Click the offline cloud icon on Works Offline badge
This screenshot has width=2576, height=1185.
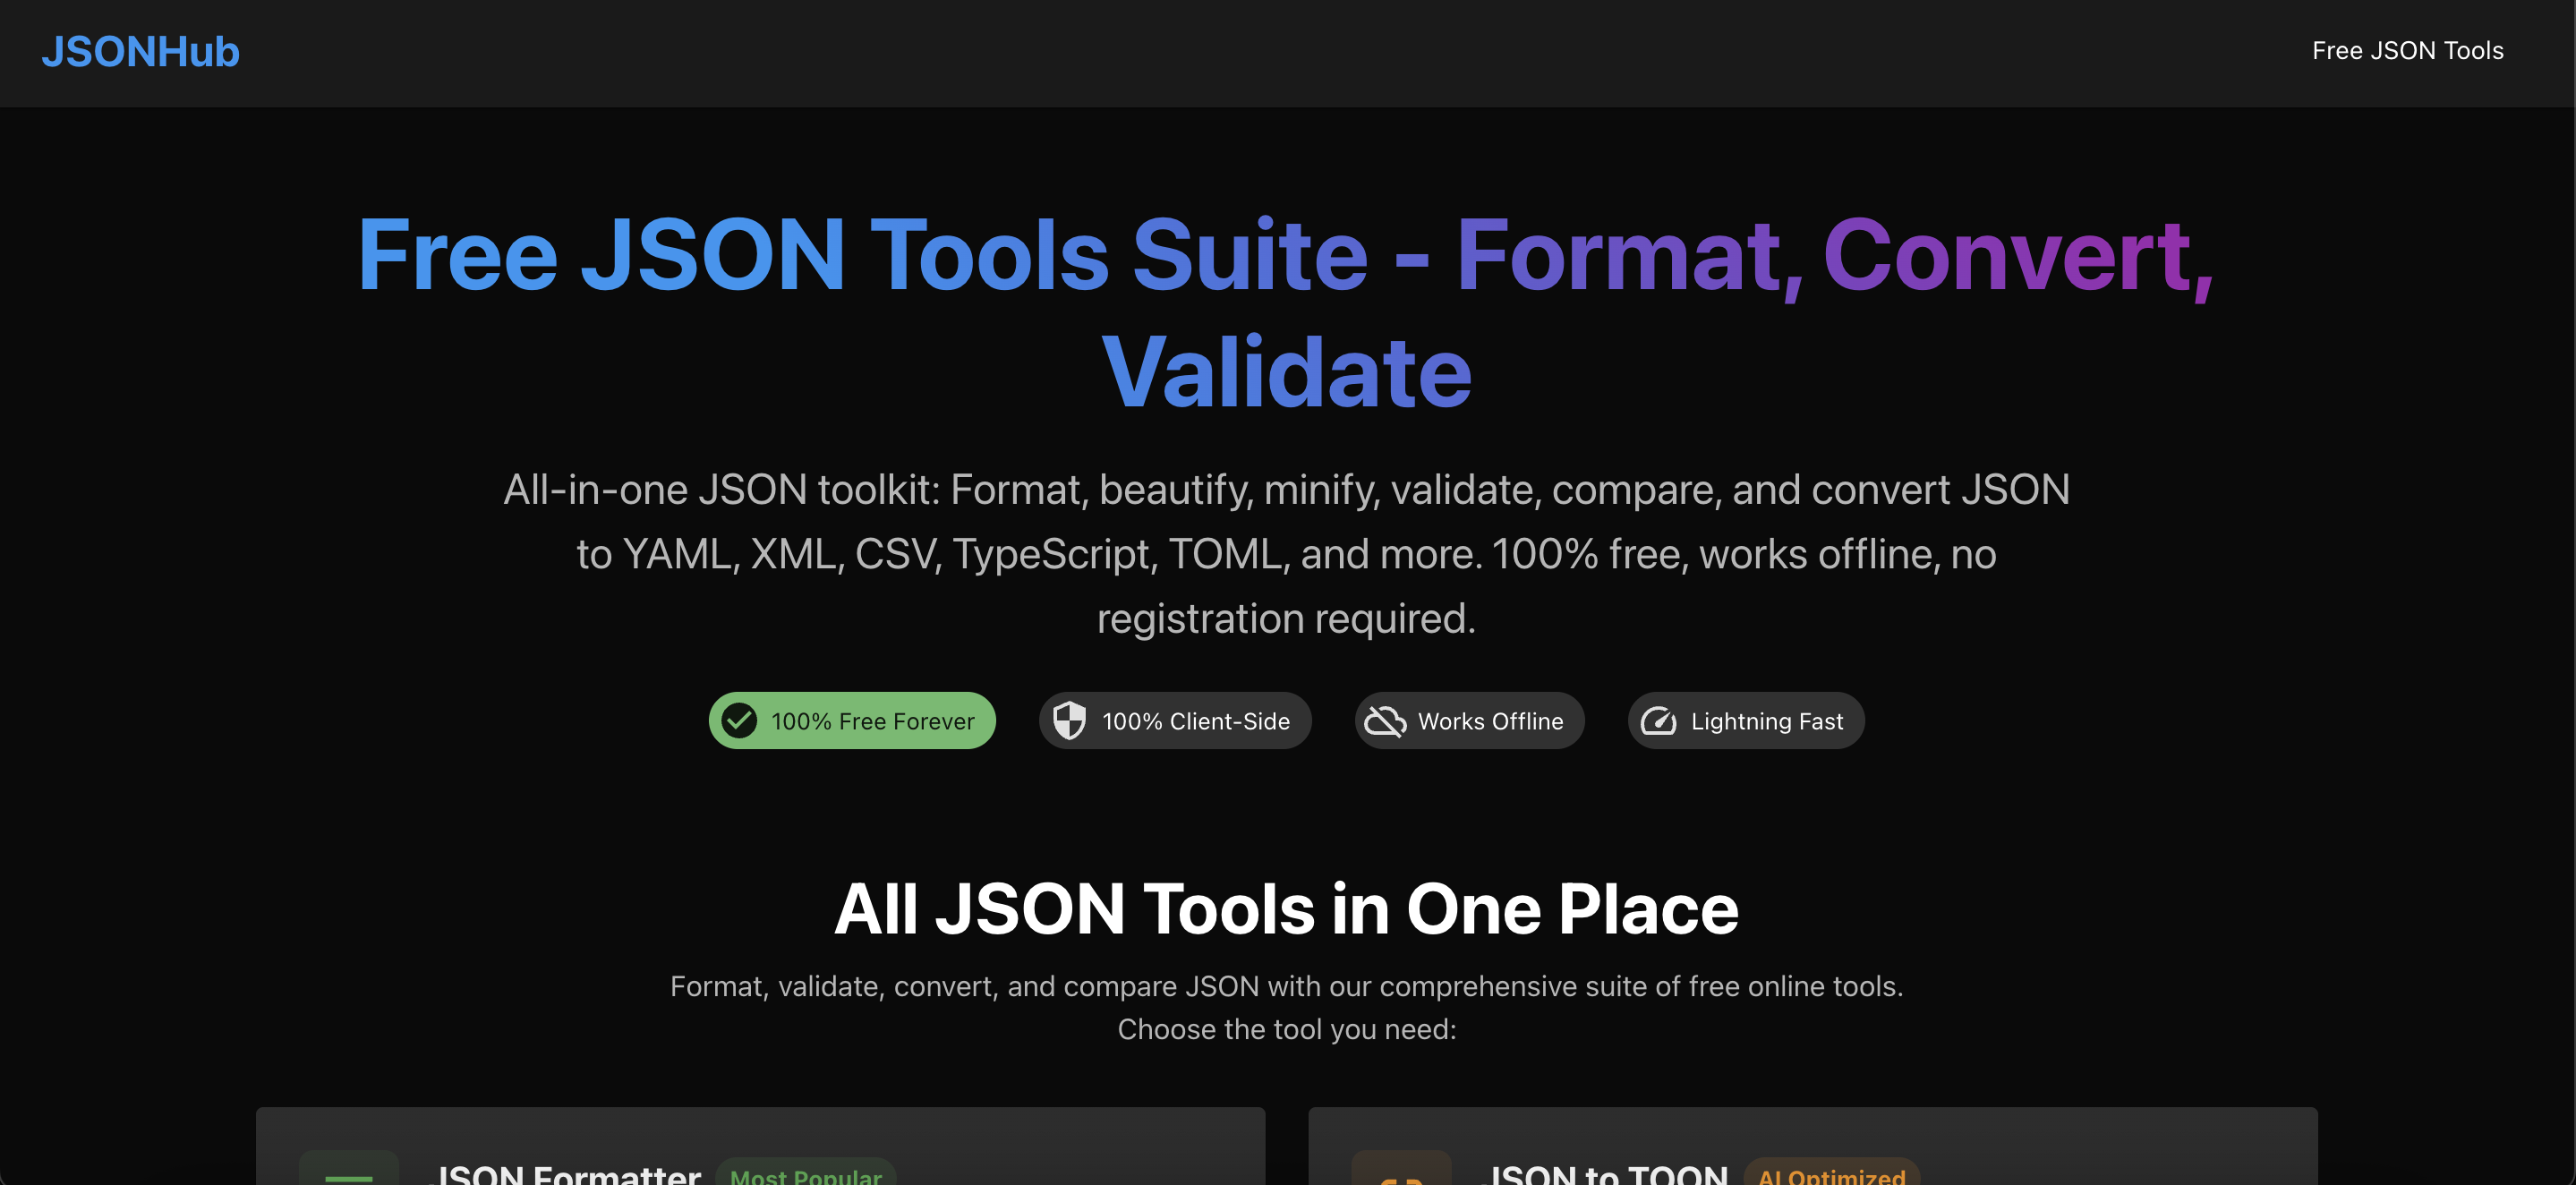click(1384, 720)
